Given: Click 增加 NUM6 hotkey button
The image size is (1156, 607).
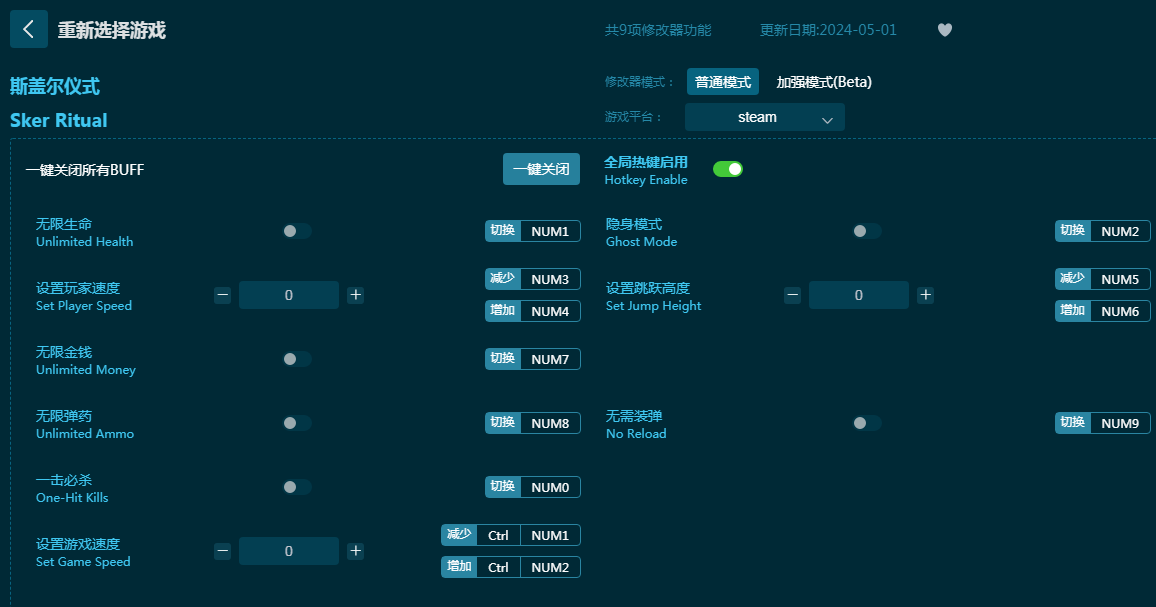Looking at the screenshot, I should point(1102,311).
